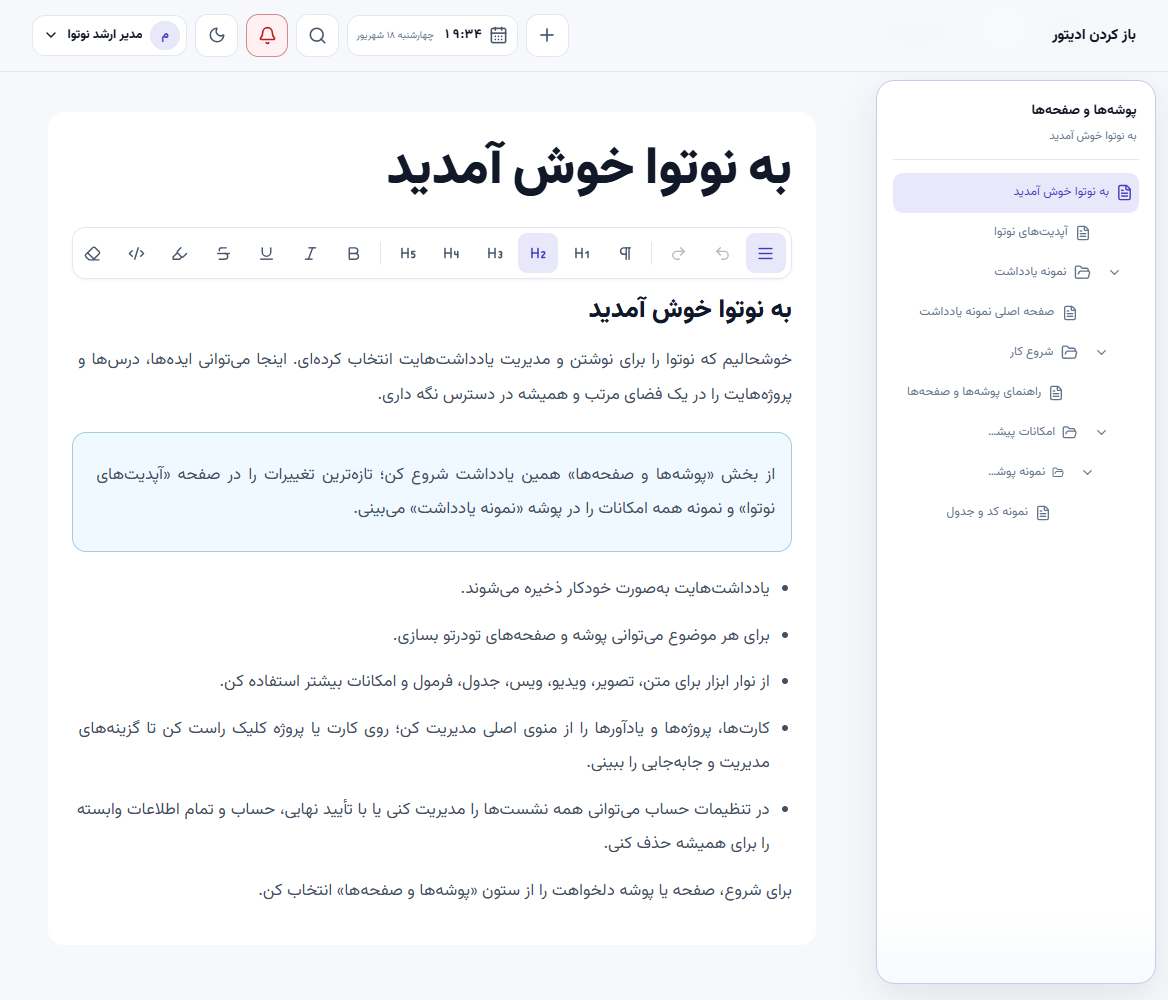Switch to paragraph pilcrow style
This screenshot has width=1168, height=1000.
pyautogui.click(x=626, y=253)
